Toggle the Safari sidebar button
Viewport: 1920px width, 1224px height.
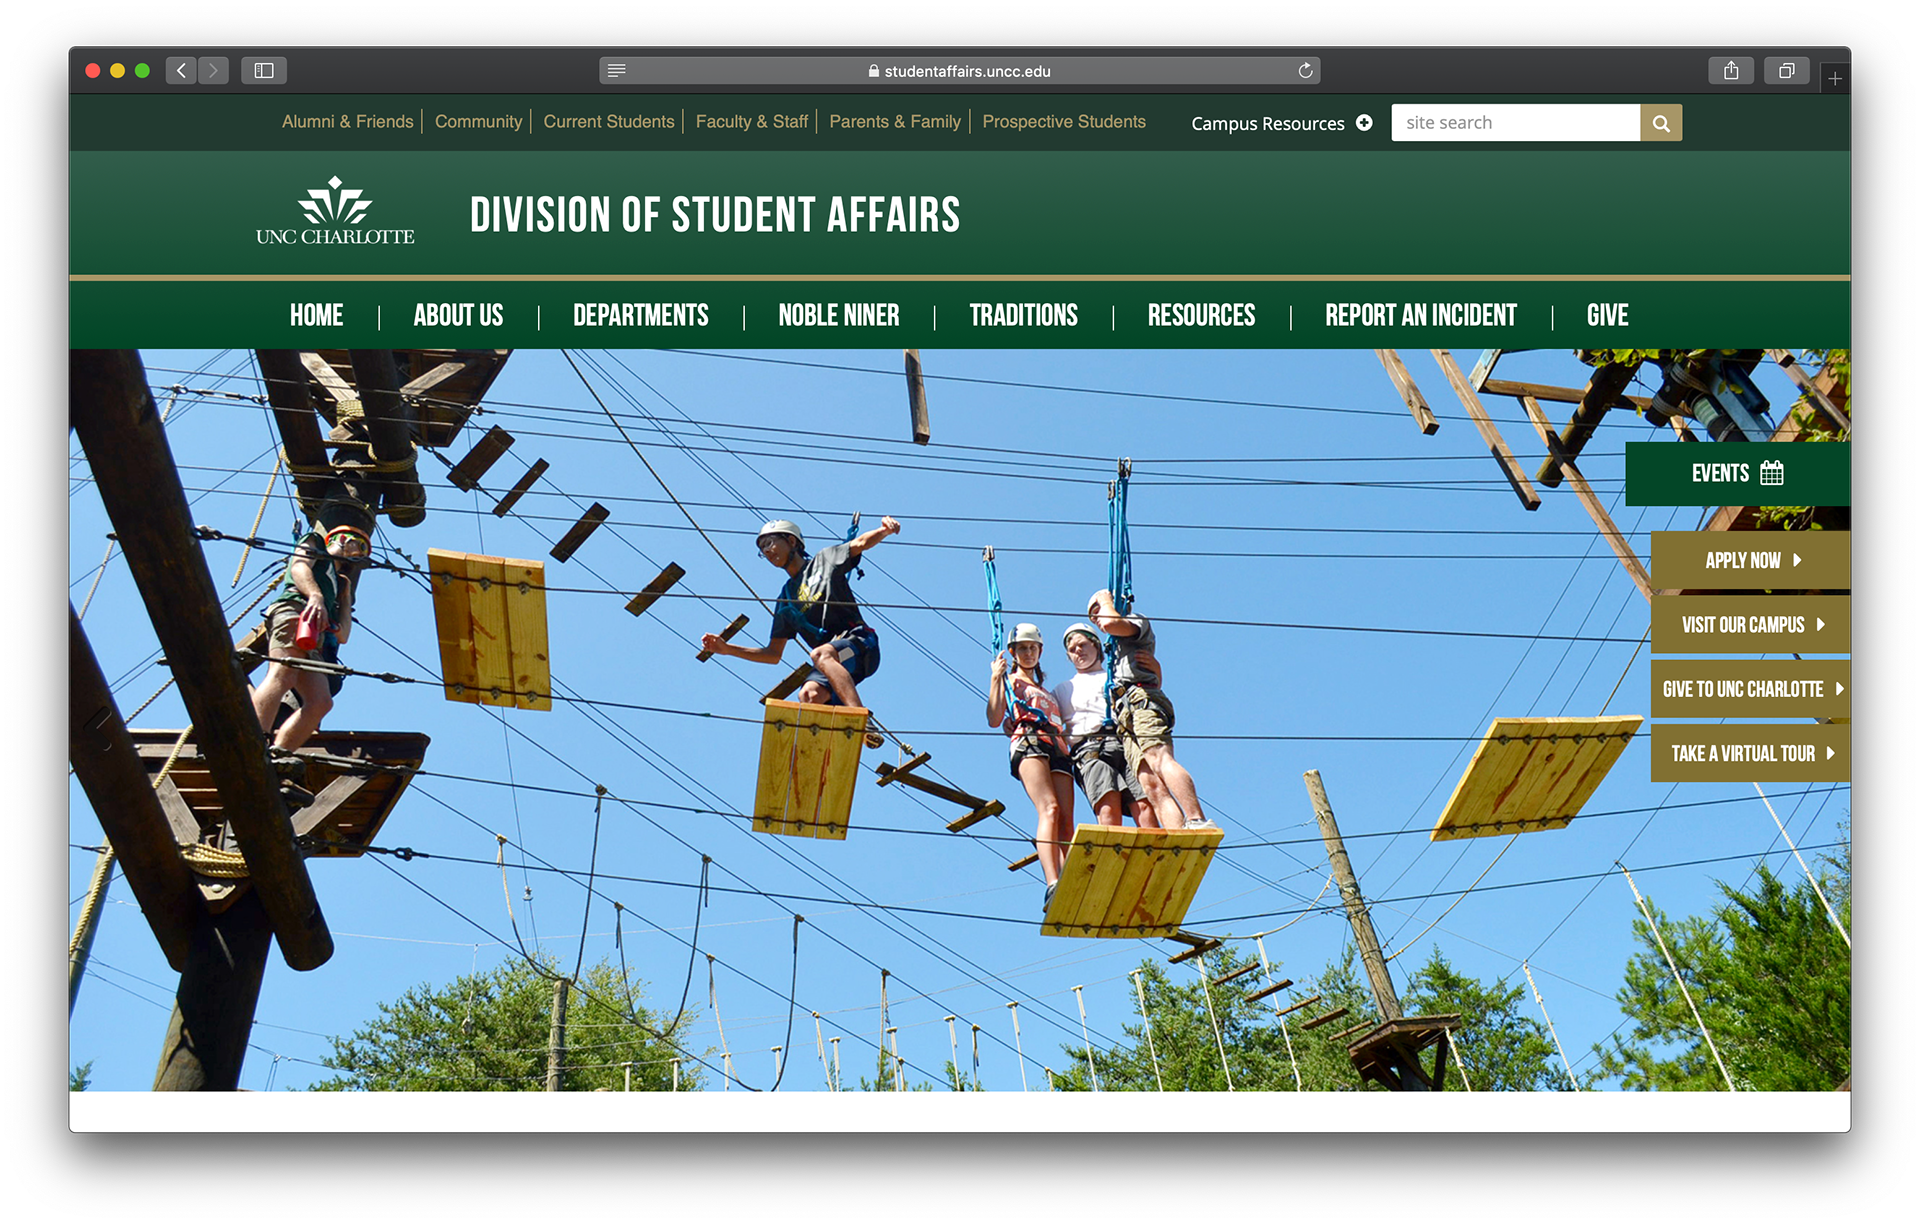[264, 70]
